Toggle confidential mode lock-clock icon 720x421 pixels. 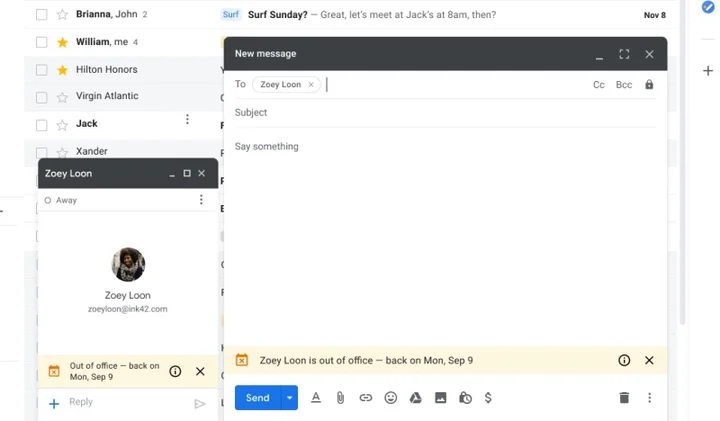(x=465, y=398)
